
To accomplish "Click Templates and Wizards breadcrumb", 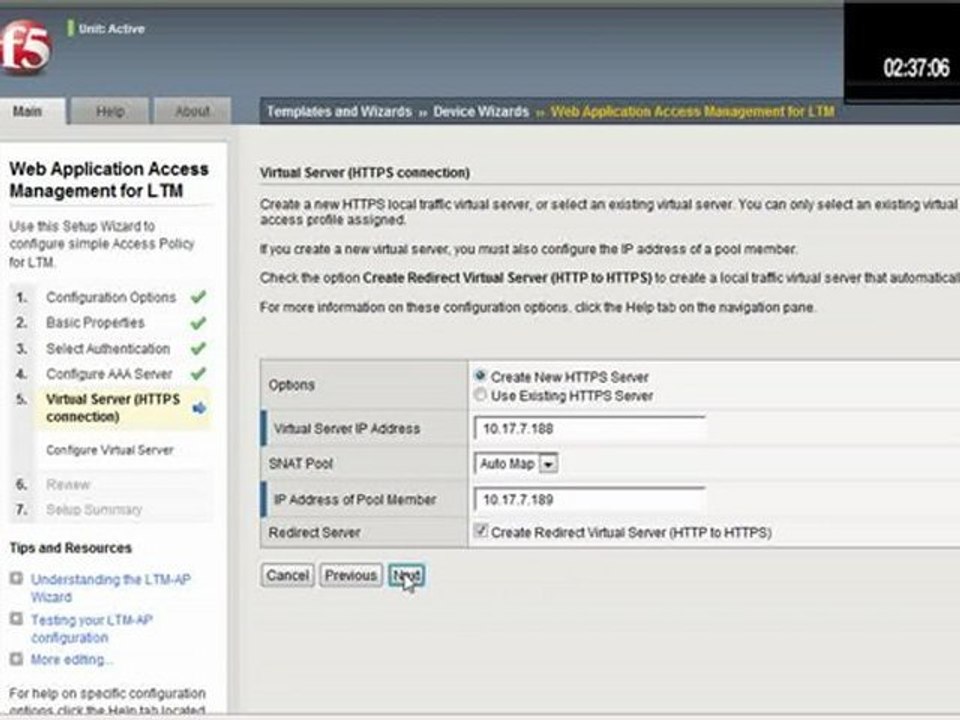I will [x=339, y=112].
